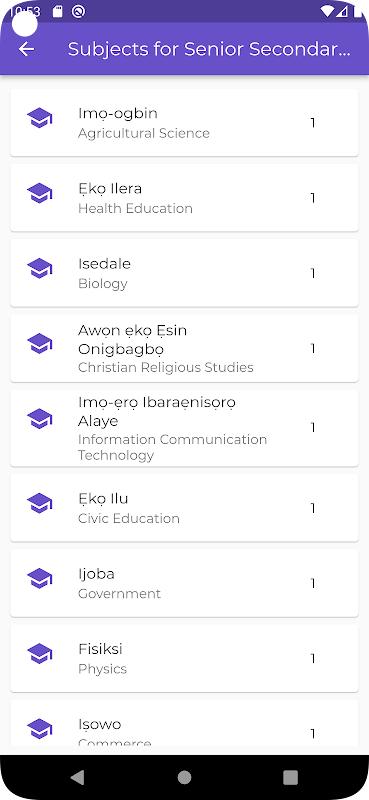Click graduation cap icon beside Agricultural Science

(40, 118)
